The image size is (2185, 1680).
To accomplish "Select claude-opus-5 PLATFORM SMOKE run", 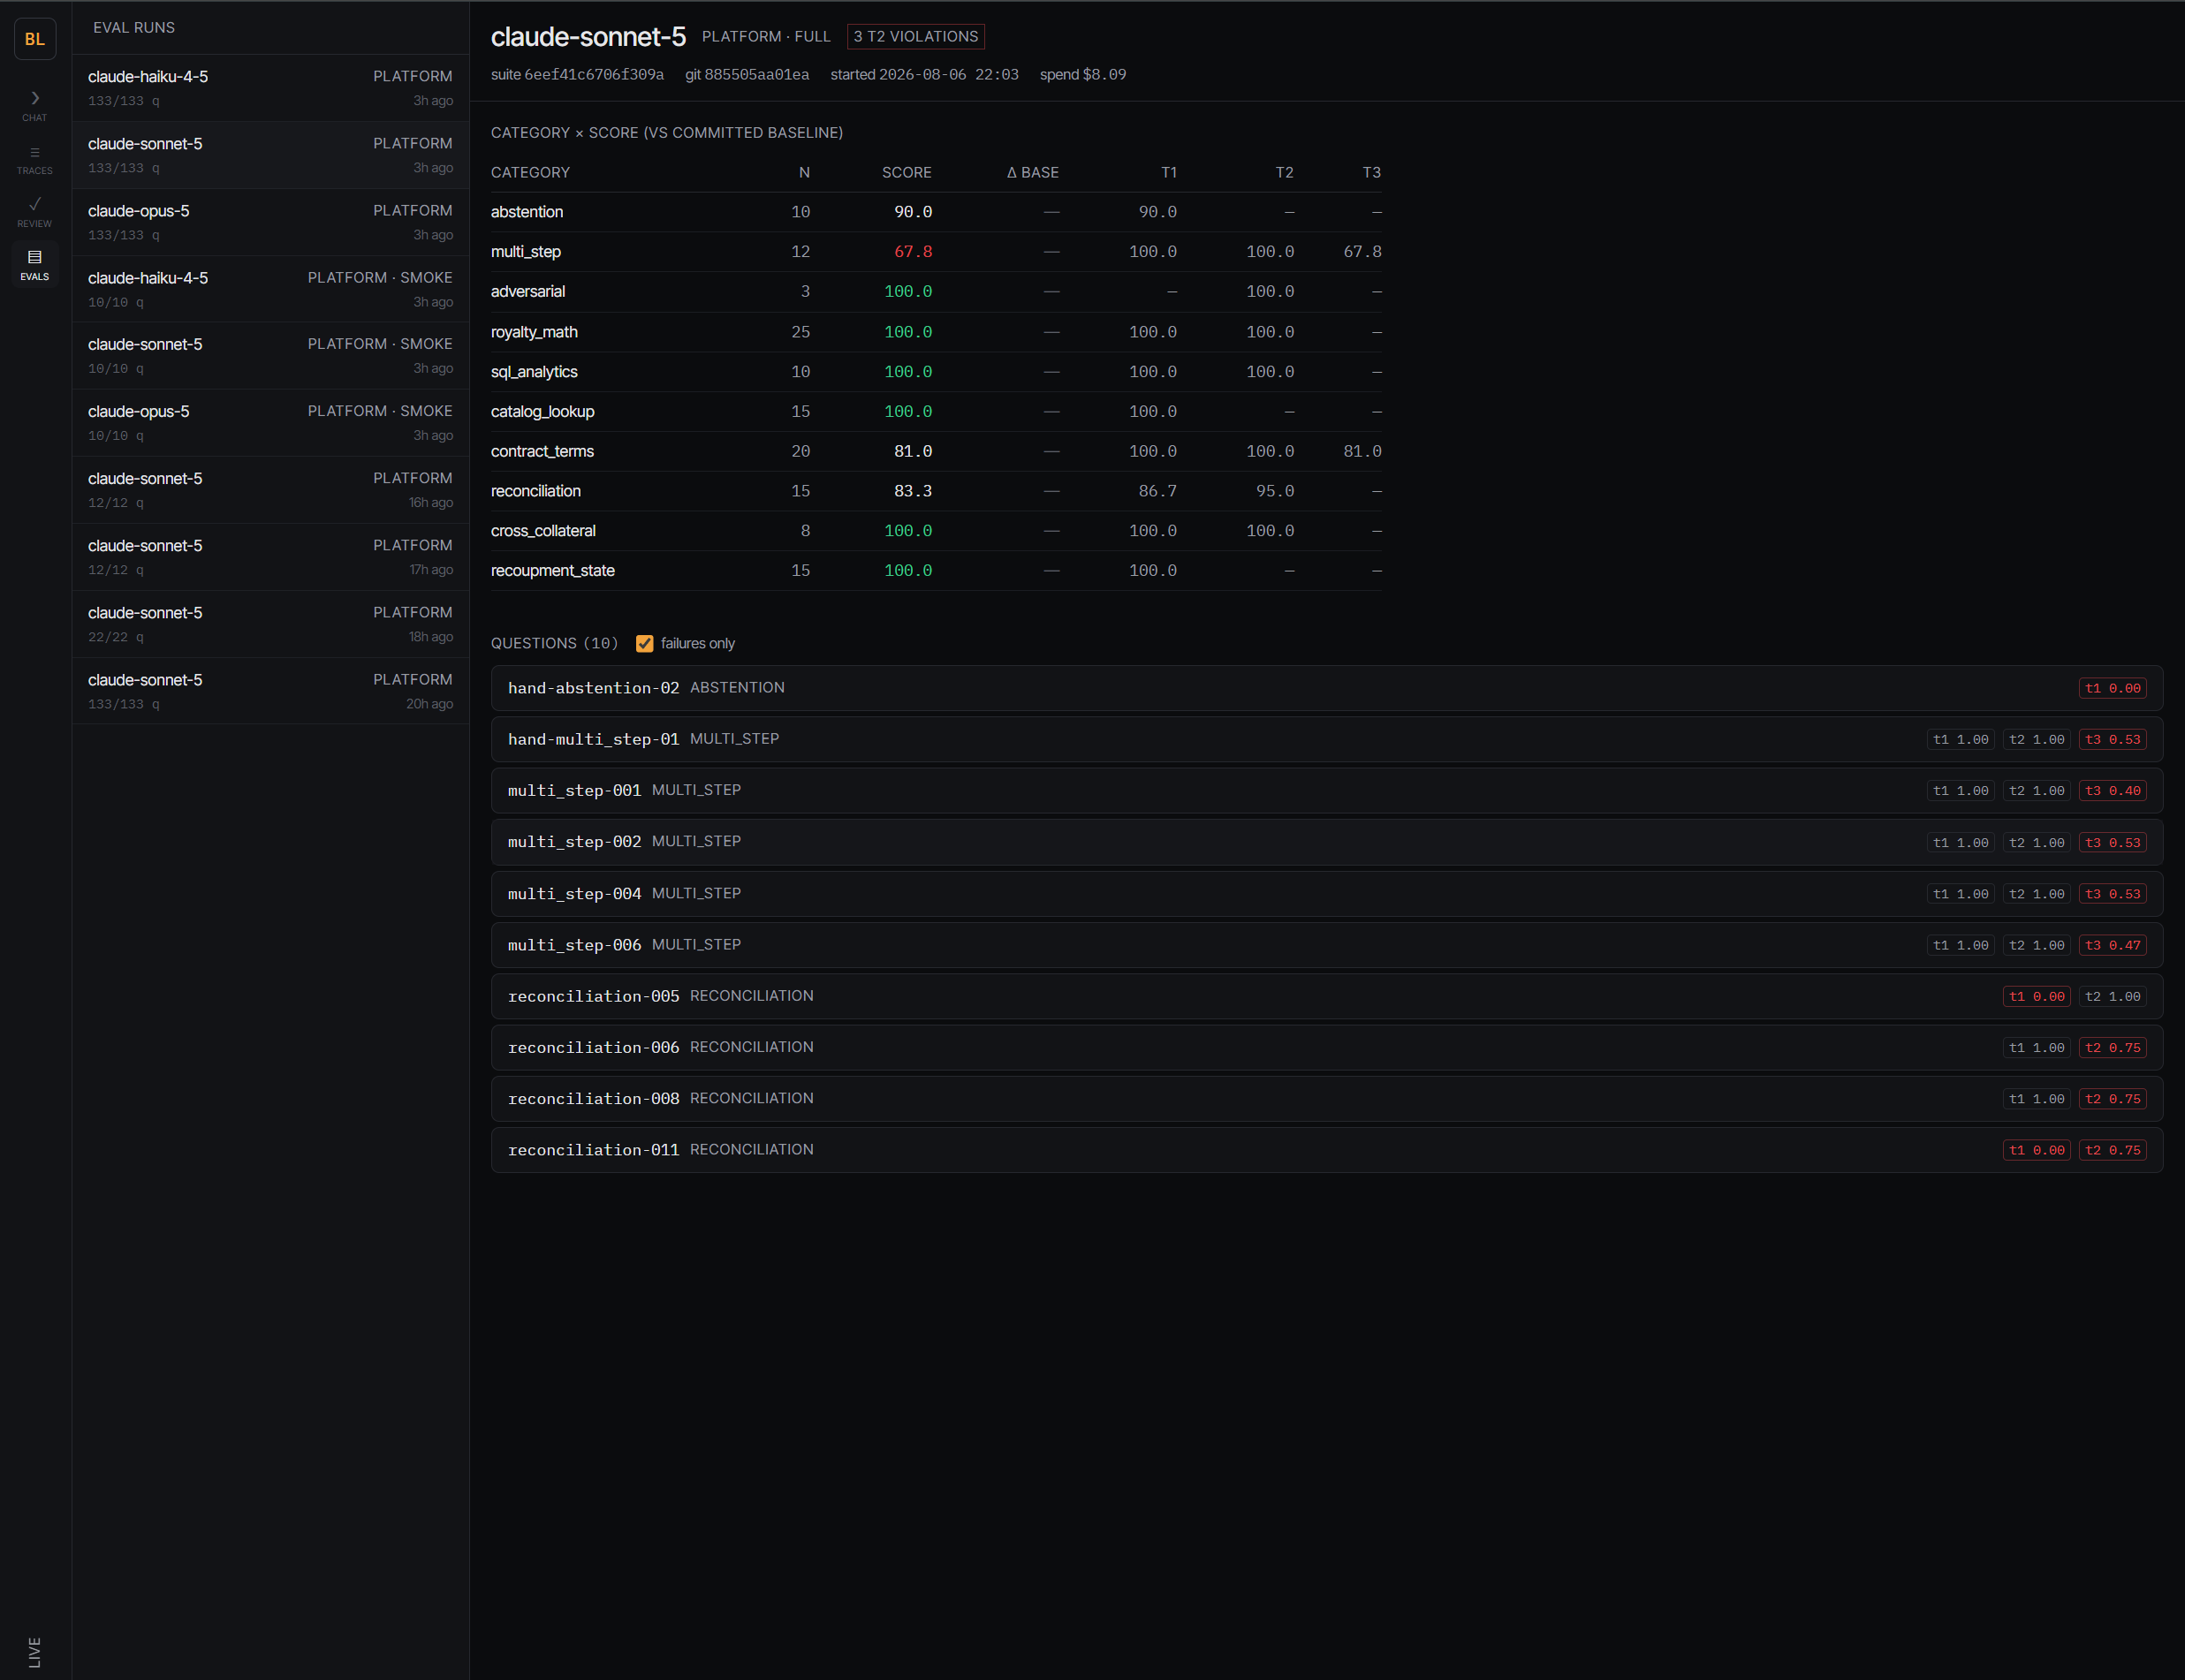I will 270,422.
